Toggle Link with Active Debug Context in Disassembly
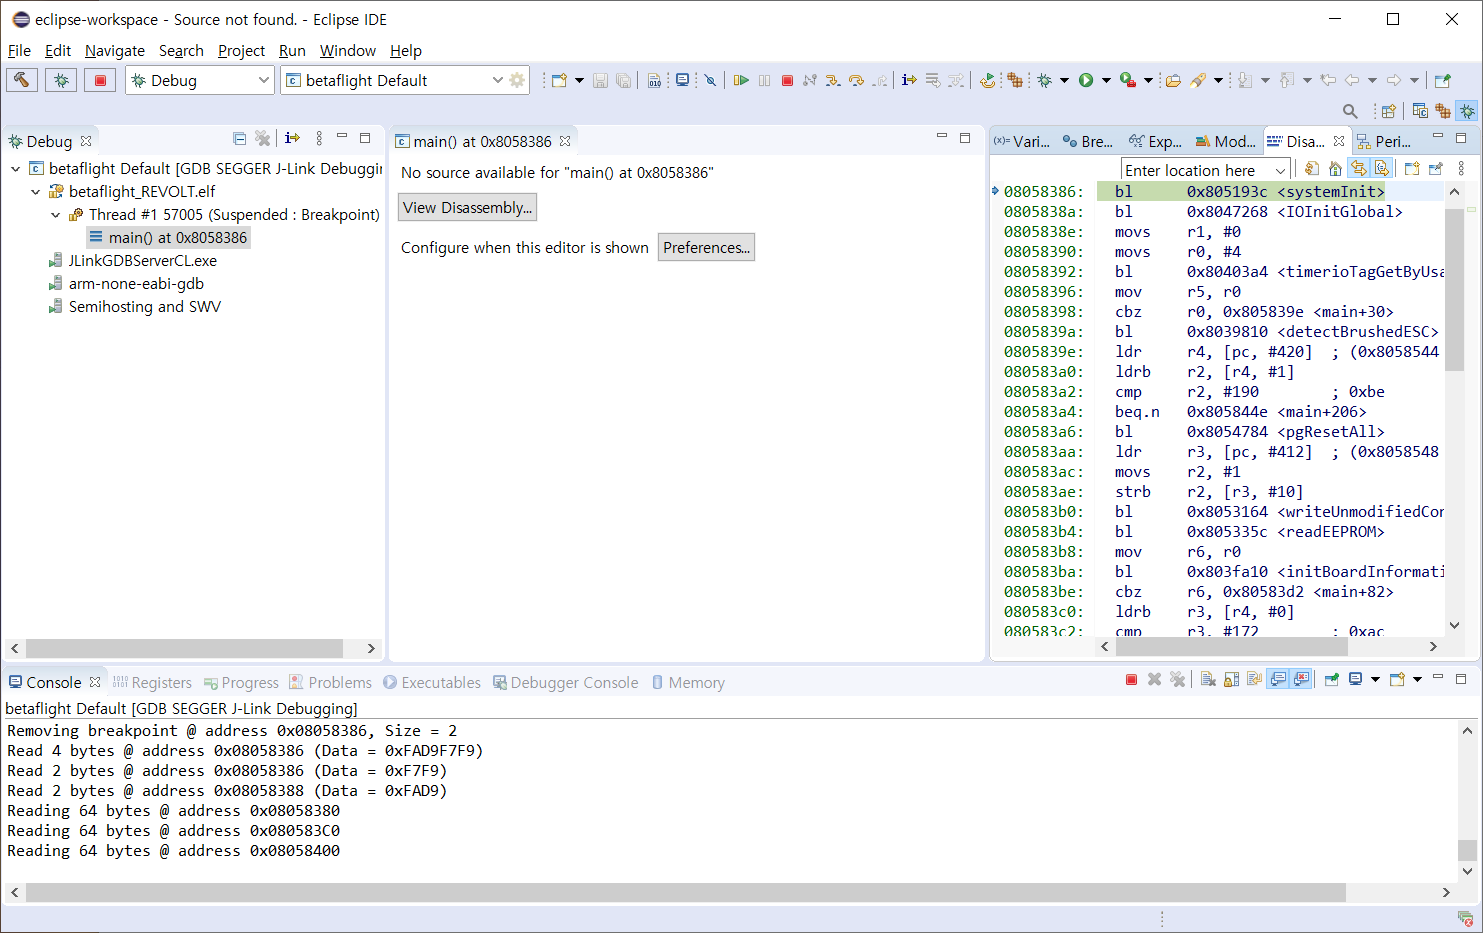The height and width of the screenshot is (933, 1483). point(1359,169)
